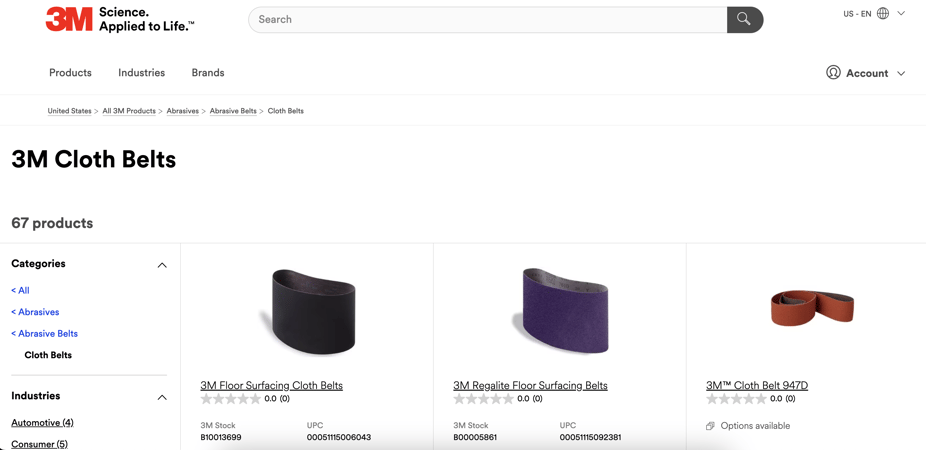Open 3M Floor Surfacing Cloth Belts product

(x=272, y=386)
